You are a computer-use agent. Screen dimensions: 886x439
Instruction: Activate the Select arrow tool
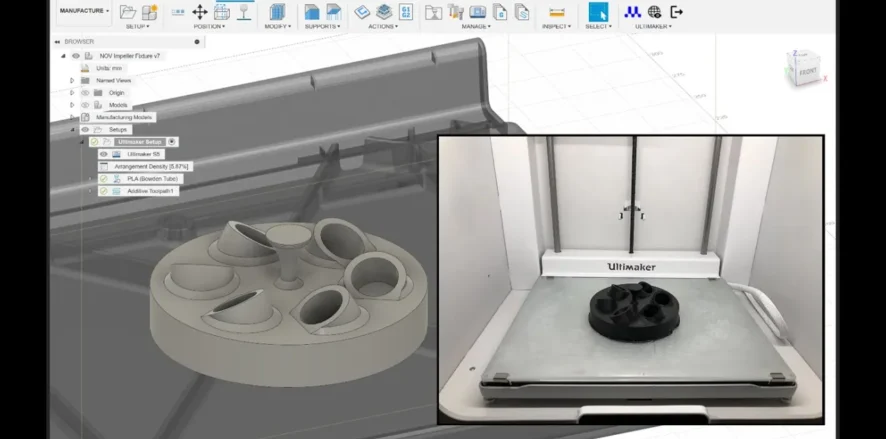[x=598, y=12]
